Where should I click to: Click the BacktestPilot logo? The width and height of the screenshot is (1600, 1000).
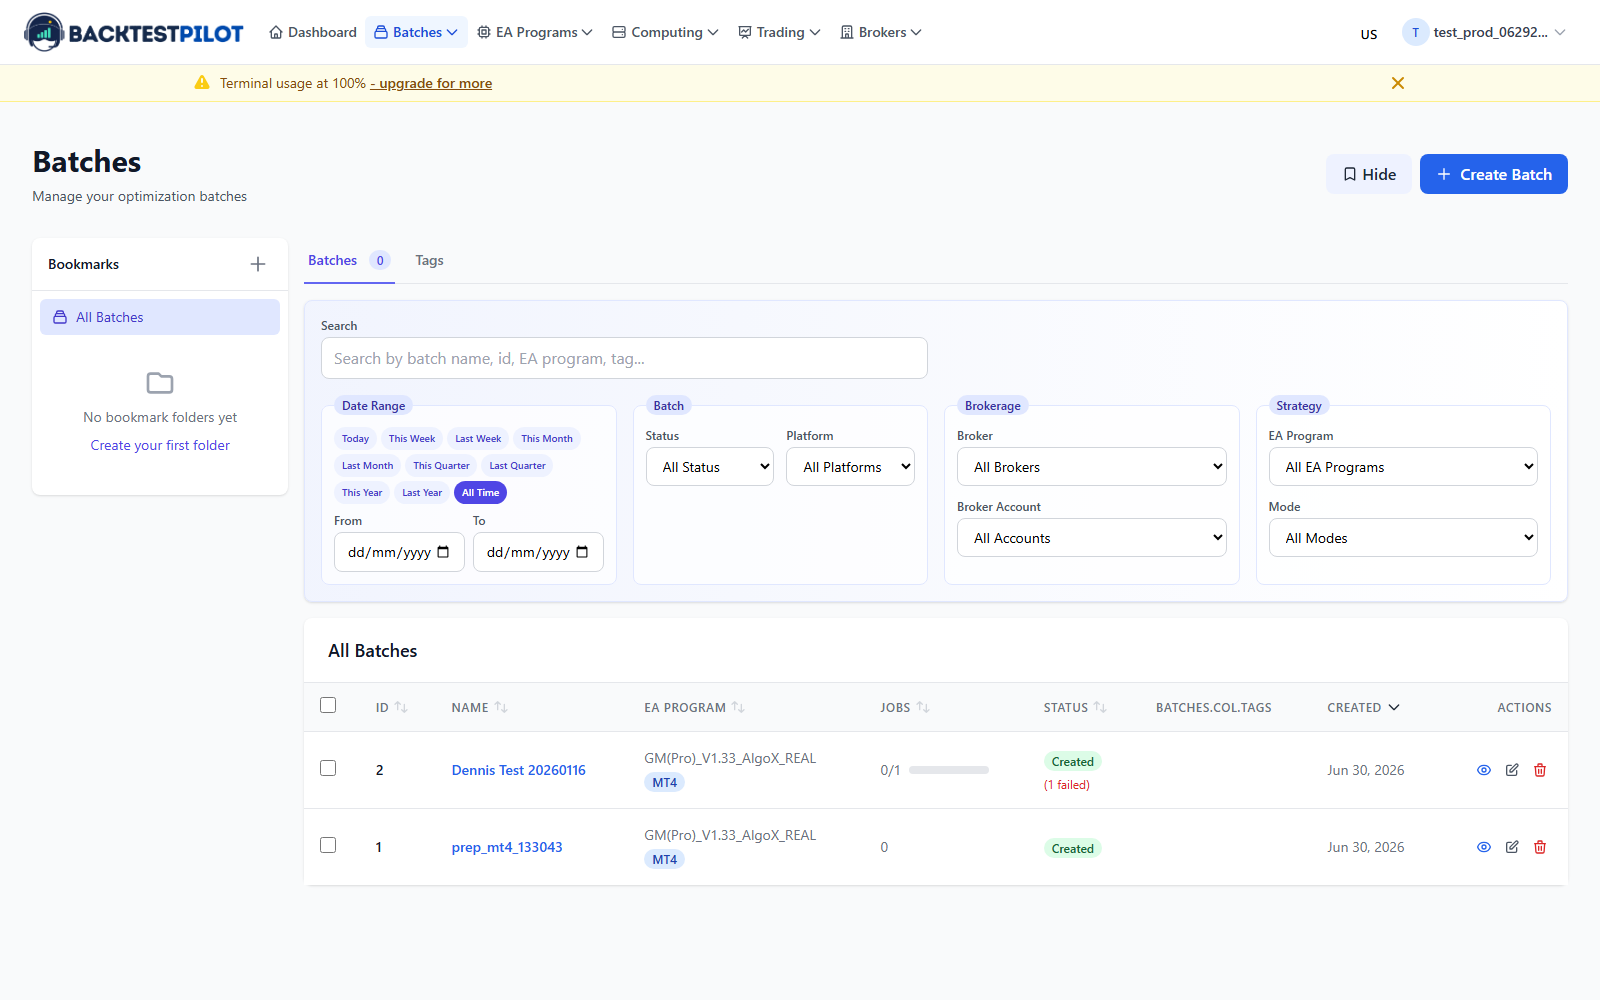click(134, 32)
